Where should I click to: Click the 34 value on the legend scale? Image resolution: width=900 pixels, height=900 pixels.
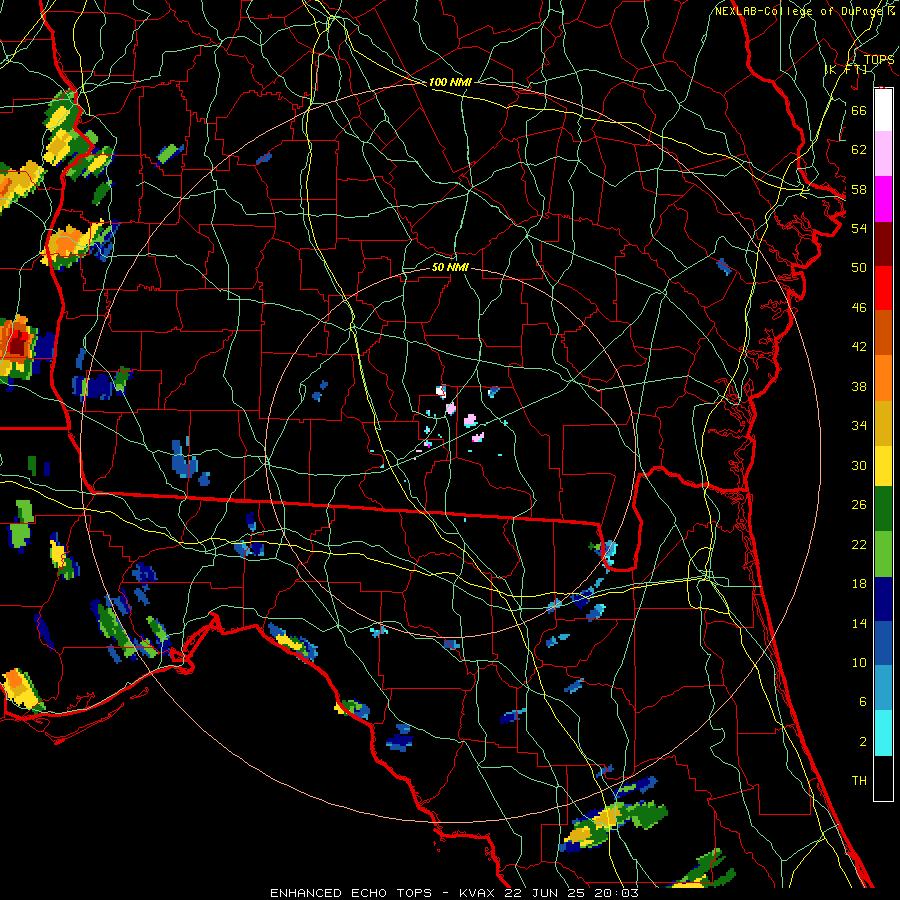[859, 426]
